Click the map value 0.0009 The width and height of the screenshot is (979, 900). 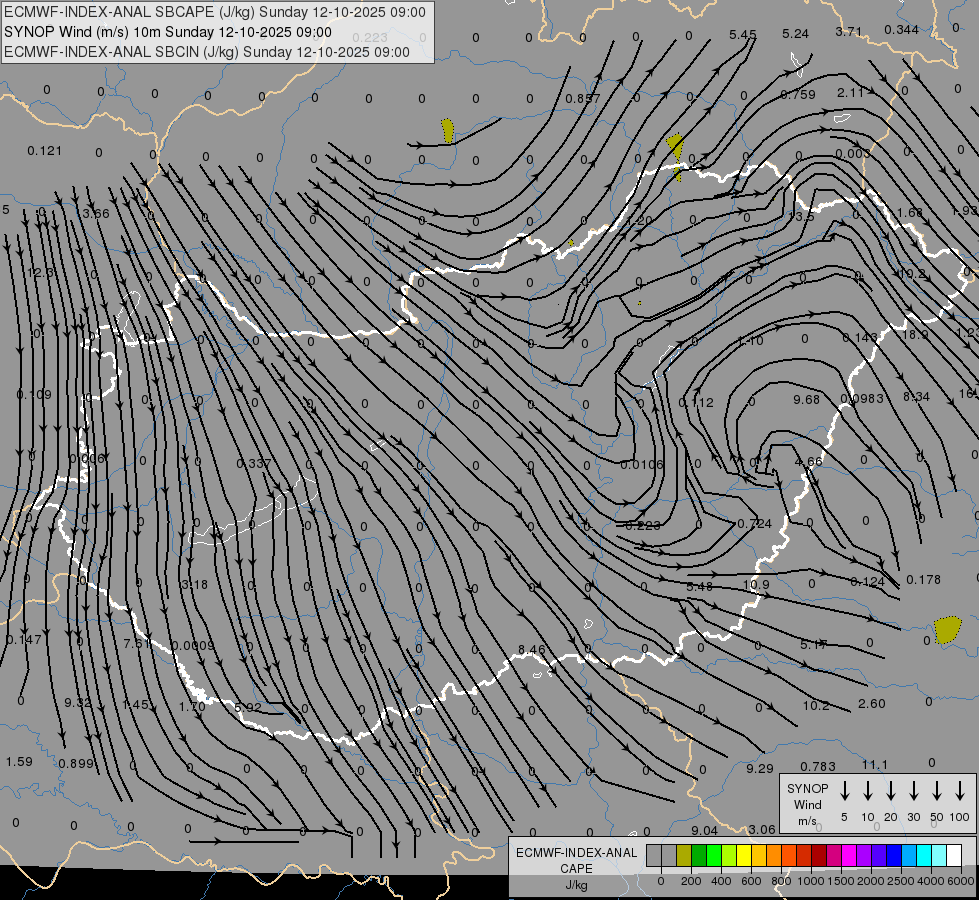click(193, 646)
